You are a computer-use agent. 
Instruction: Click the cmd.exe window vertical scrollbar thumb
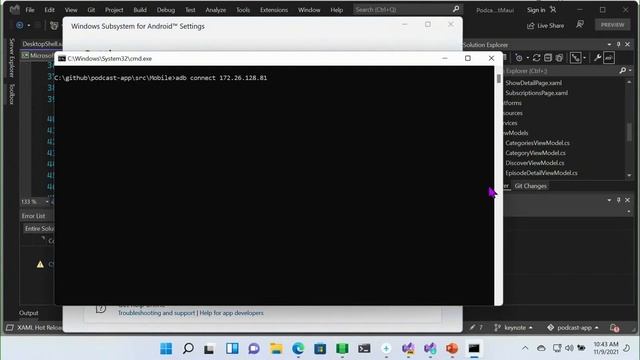click(499, 79)
